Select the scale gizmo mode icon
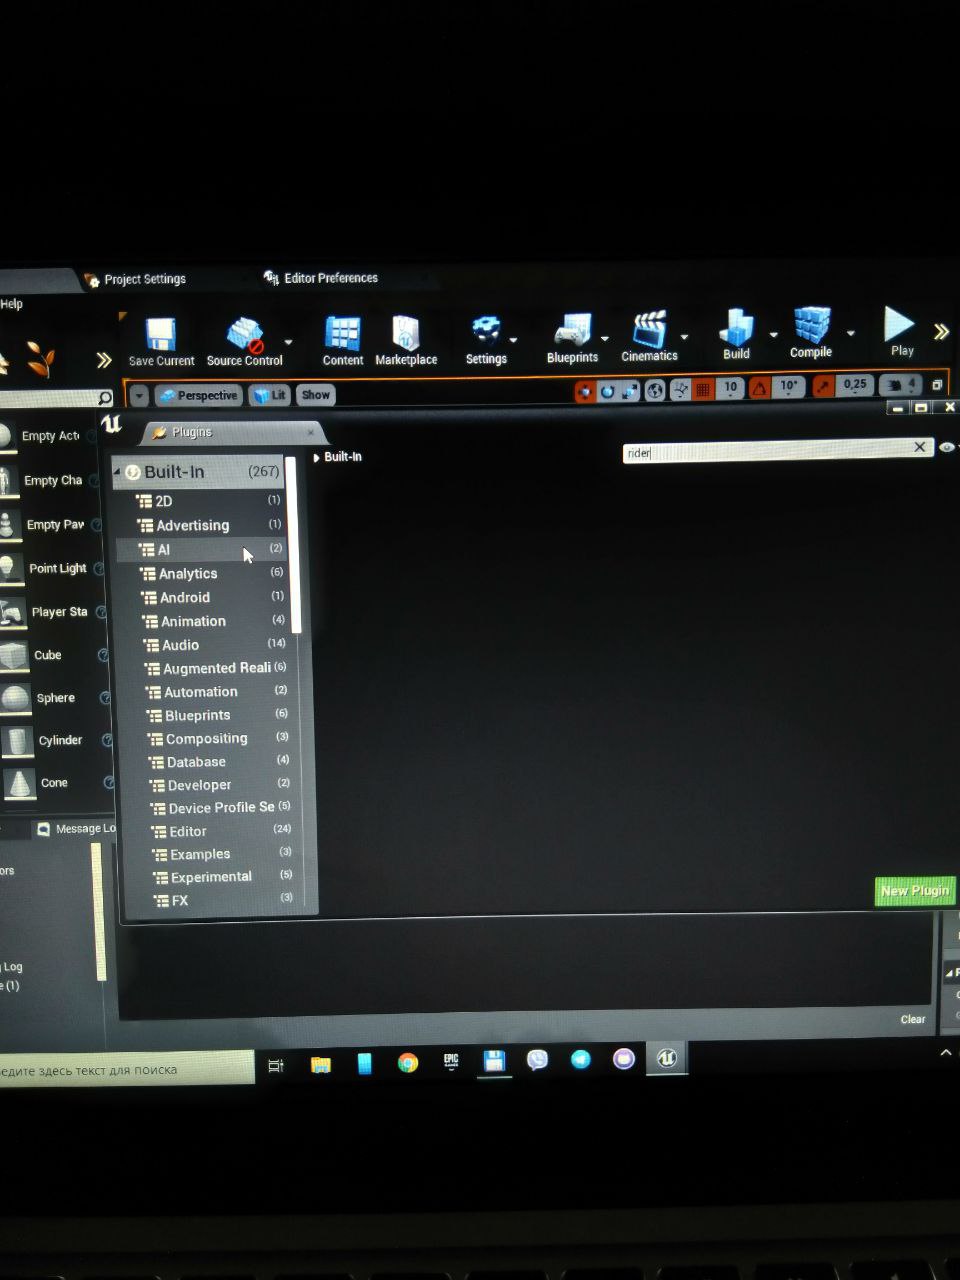Screen dimensions: 960x1280 pos(629,391)
